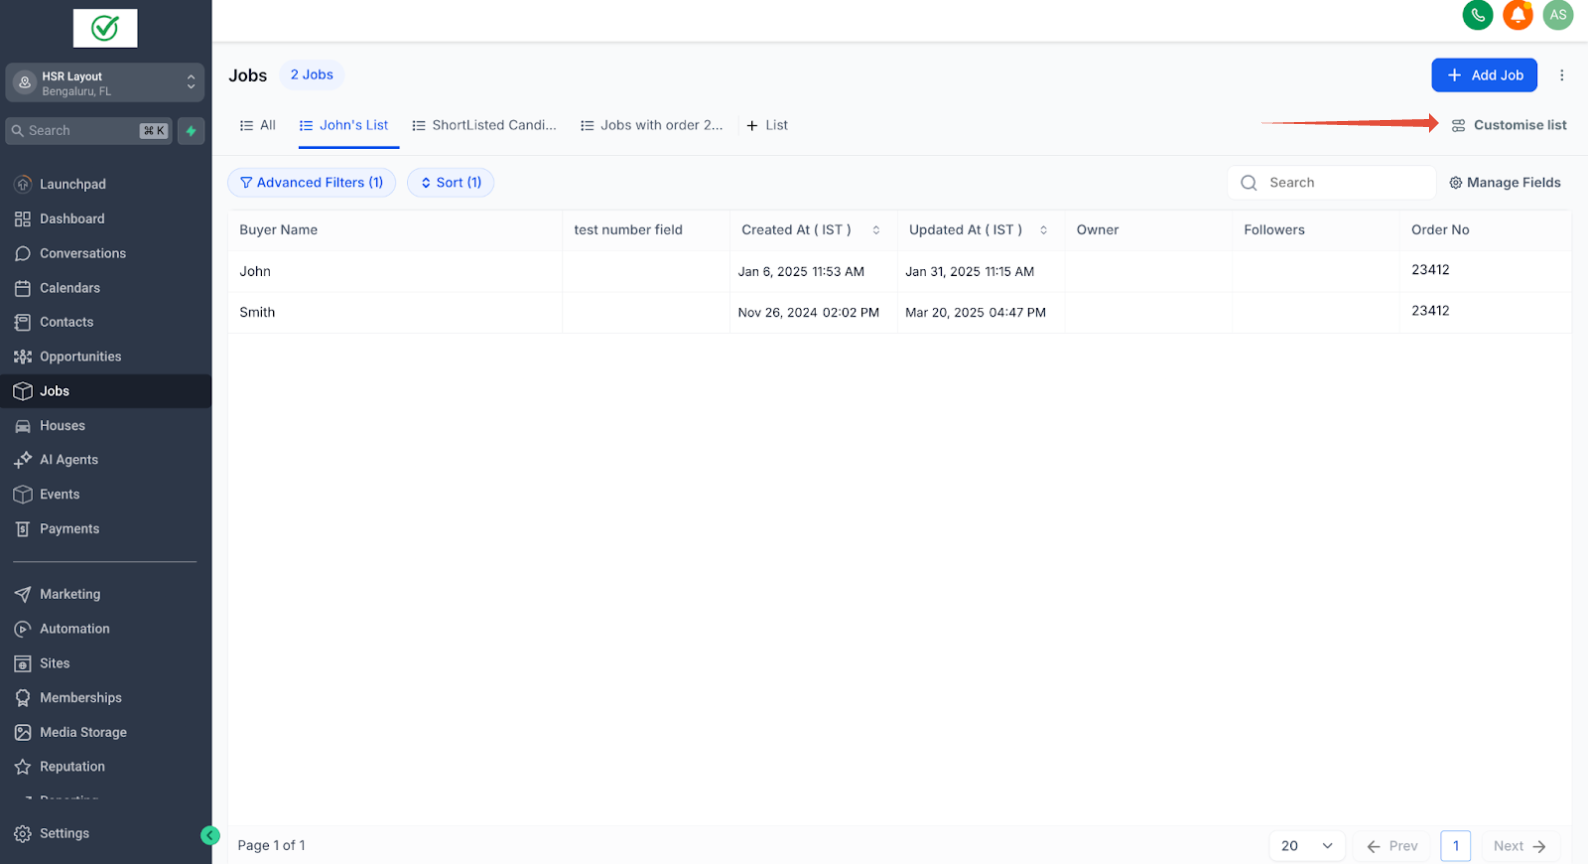Open Advanced Filters (1)

tap(312, 183)
